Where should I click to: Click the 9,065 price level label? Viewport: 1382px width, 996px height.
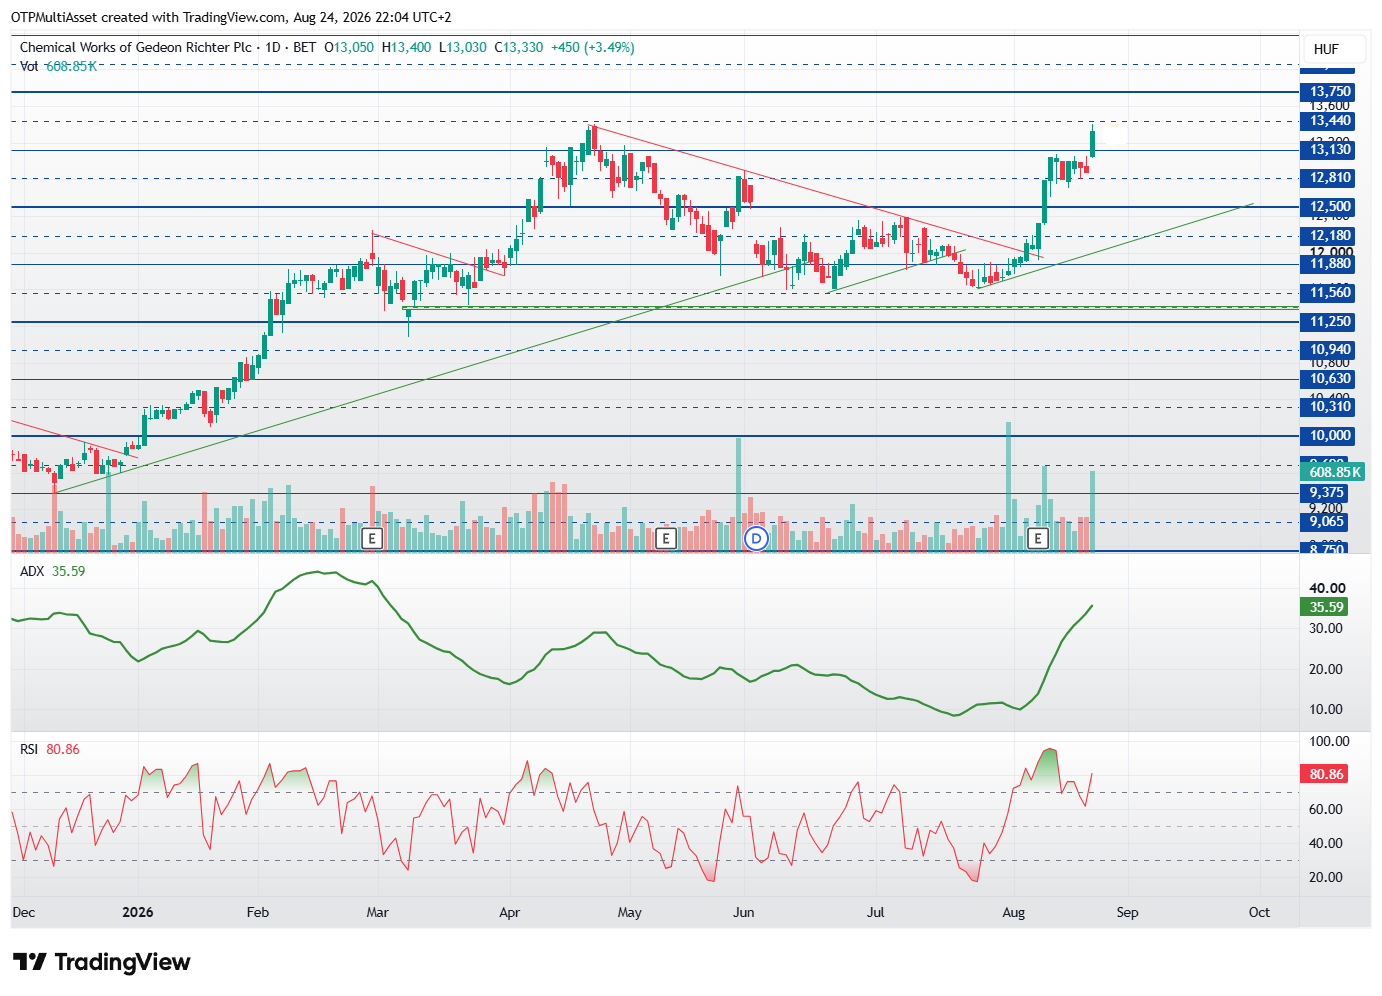click(1326, 522)
